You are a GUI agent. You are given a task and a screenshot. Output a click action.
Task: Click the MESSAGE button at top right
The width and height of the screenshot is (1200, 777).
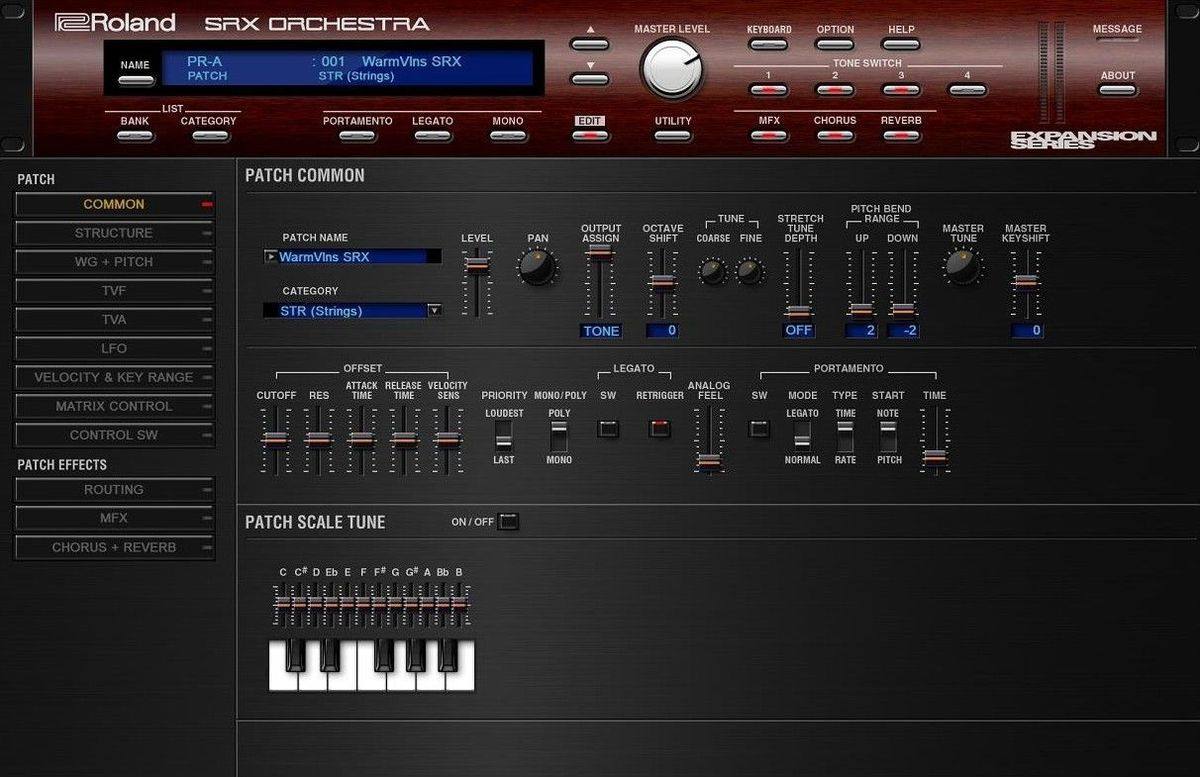click(x=1117, y=39)
